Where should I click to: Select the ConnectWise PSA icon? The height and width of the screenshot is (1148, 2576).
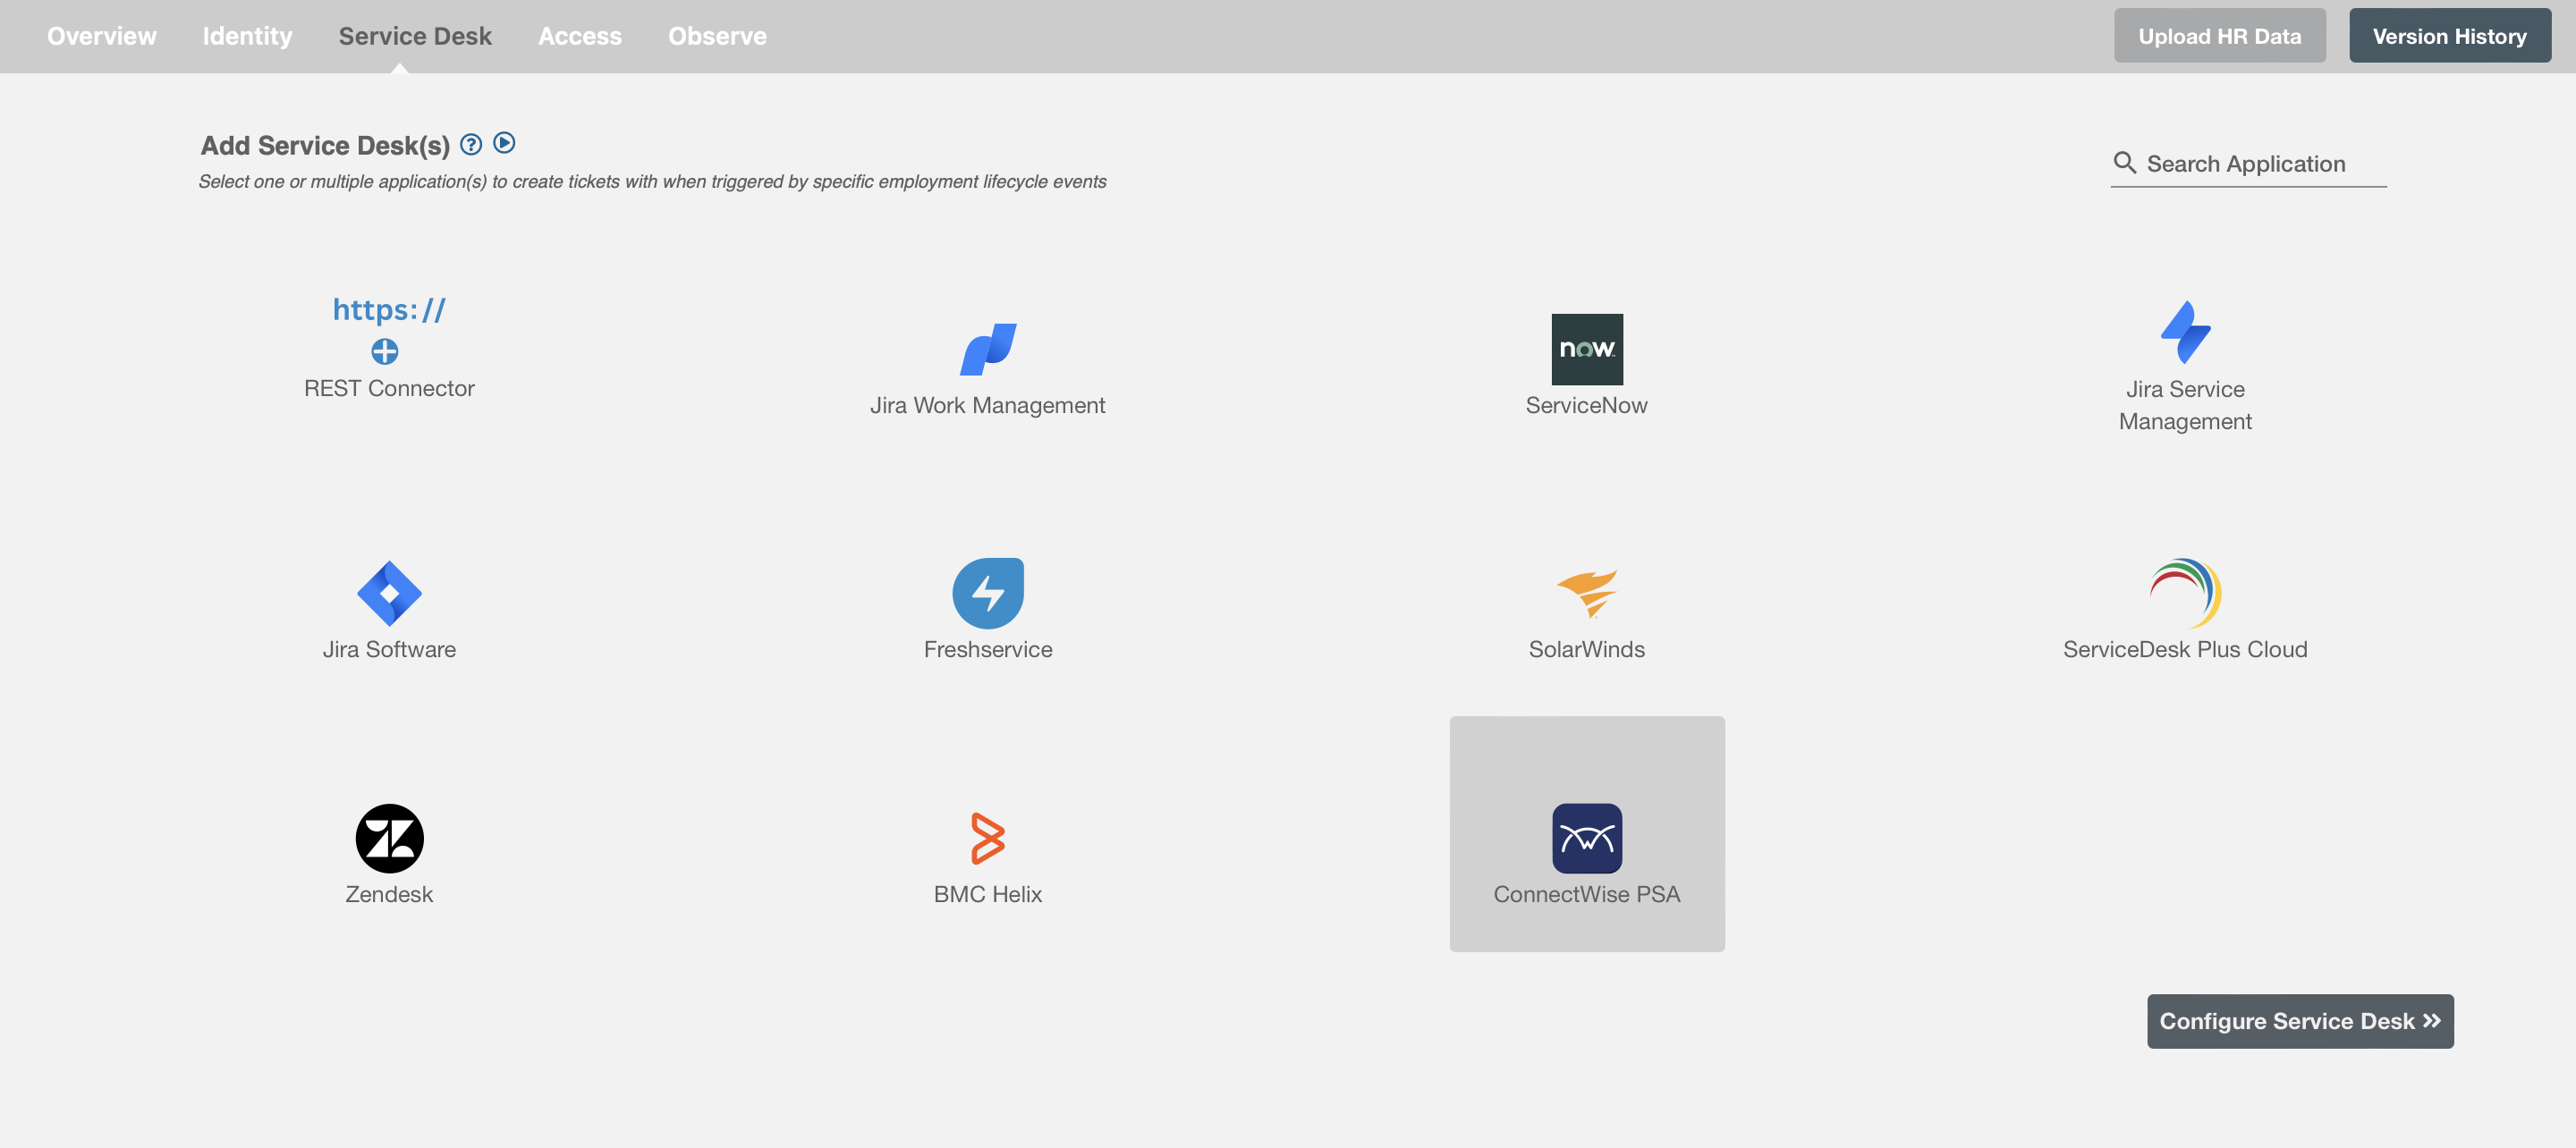pyautogui.click(x=1585, y=838)
